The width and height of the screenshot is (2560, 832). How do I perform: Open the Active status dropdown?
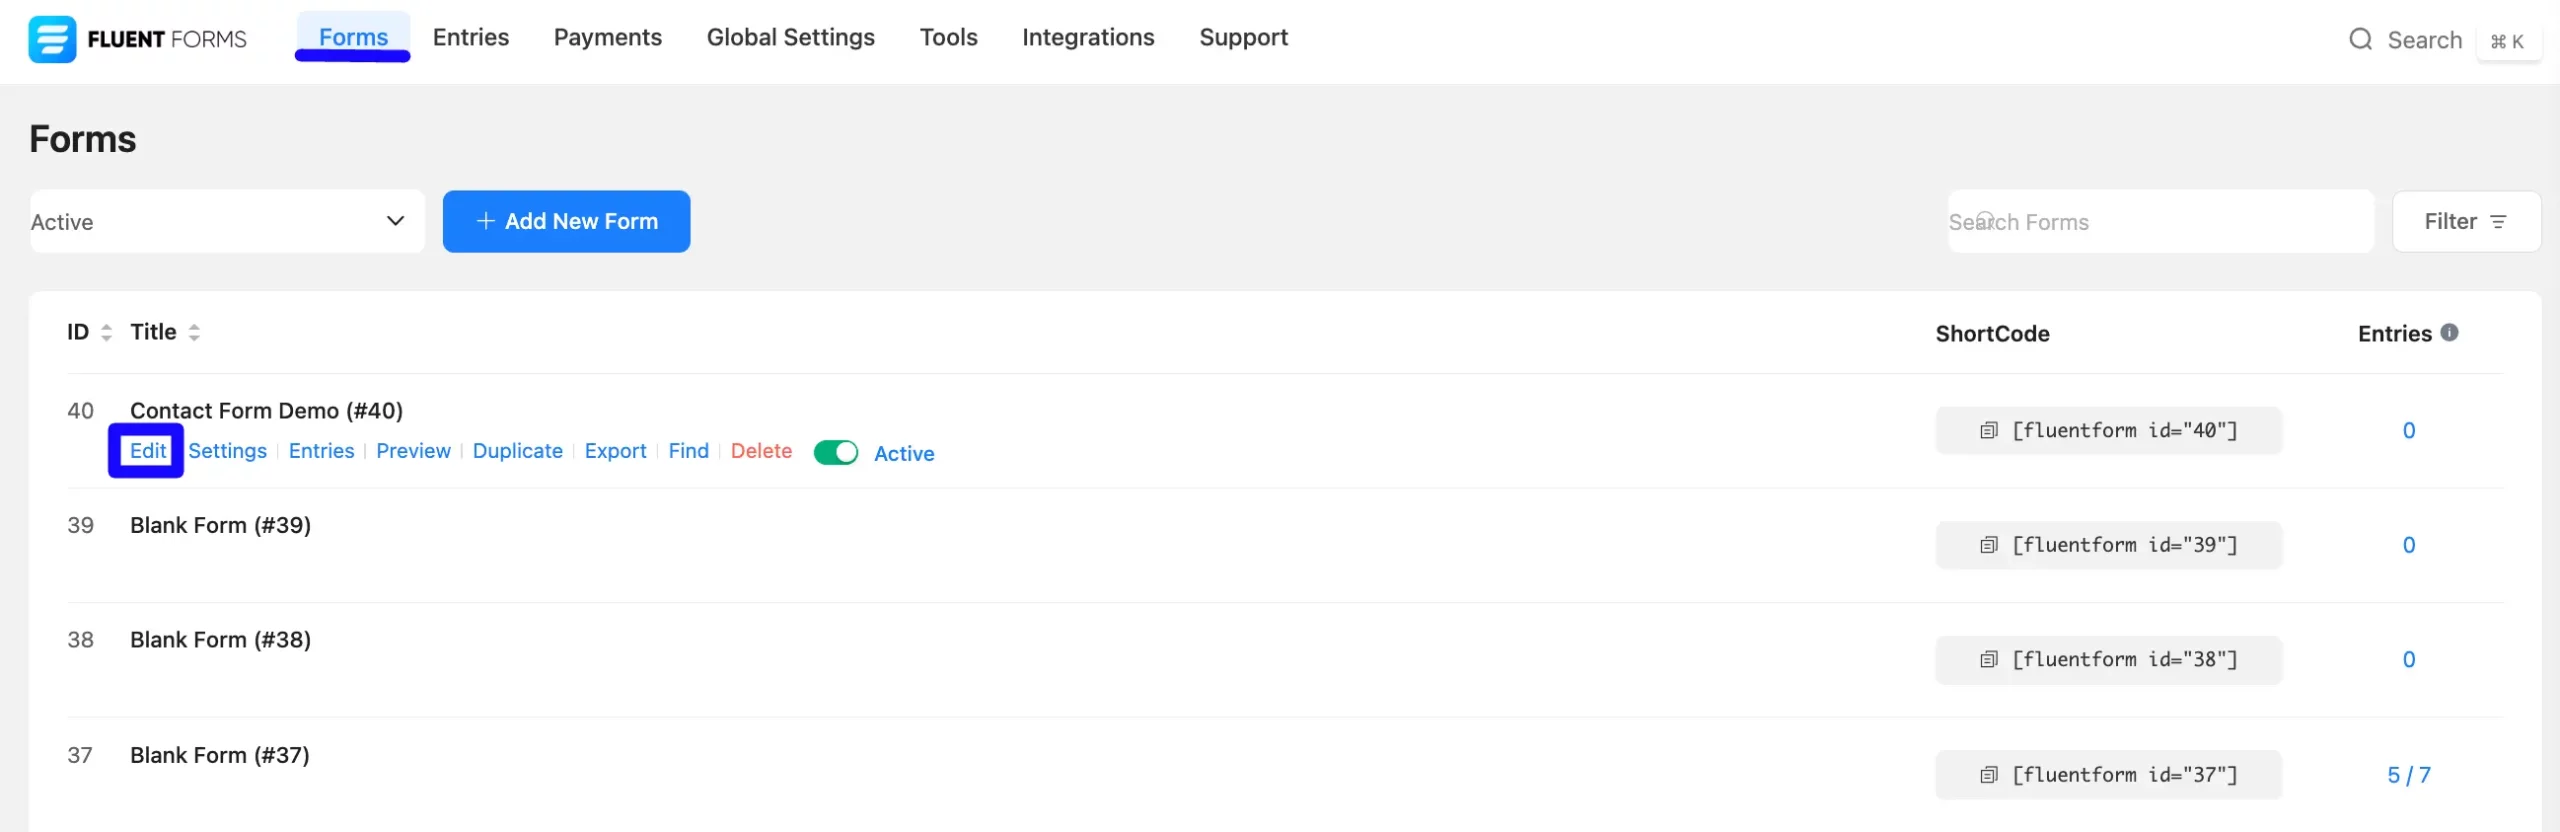coord(227,221)
